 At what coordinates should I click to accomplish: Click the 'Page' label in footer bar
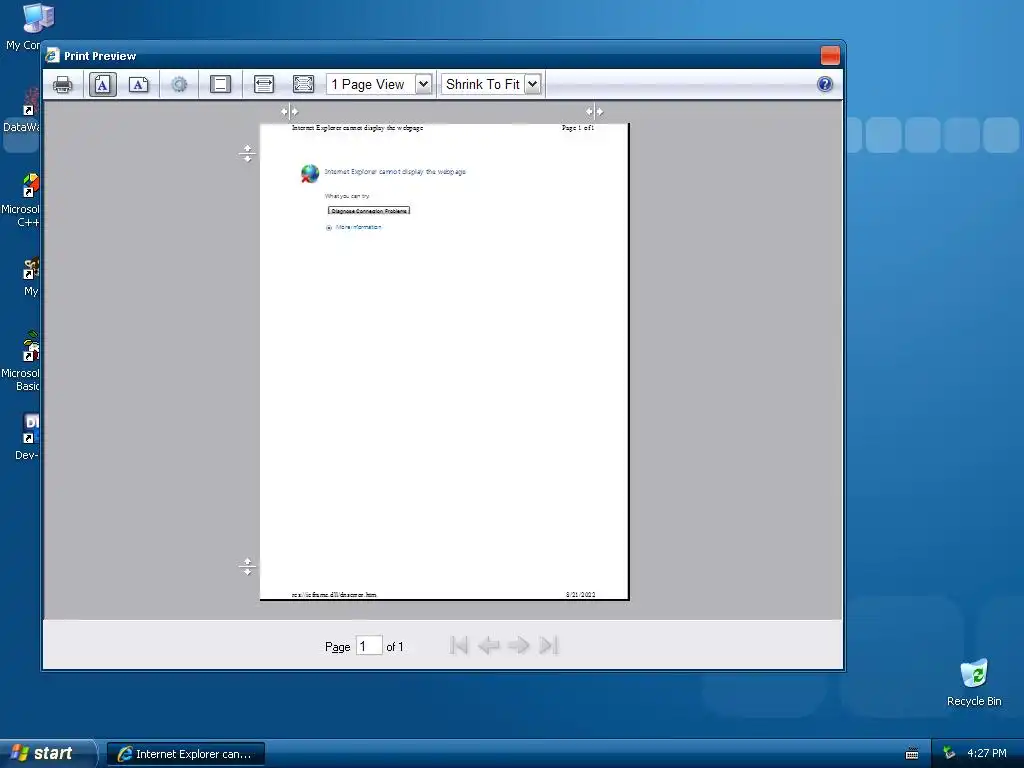pyautogui.click(x=338, y=647)
